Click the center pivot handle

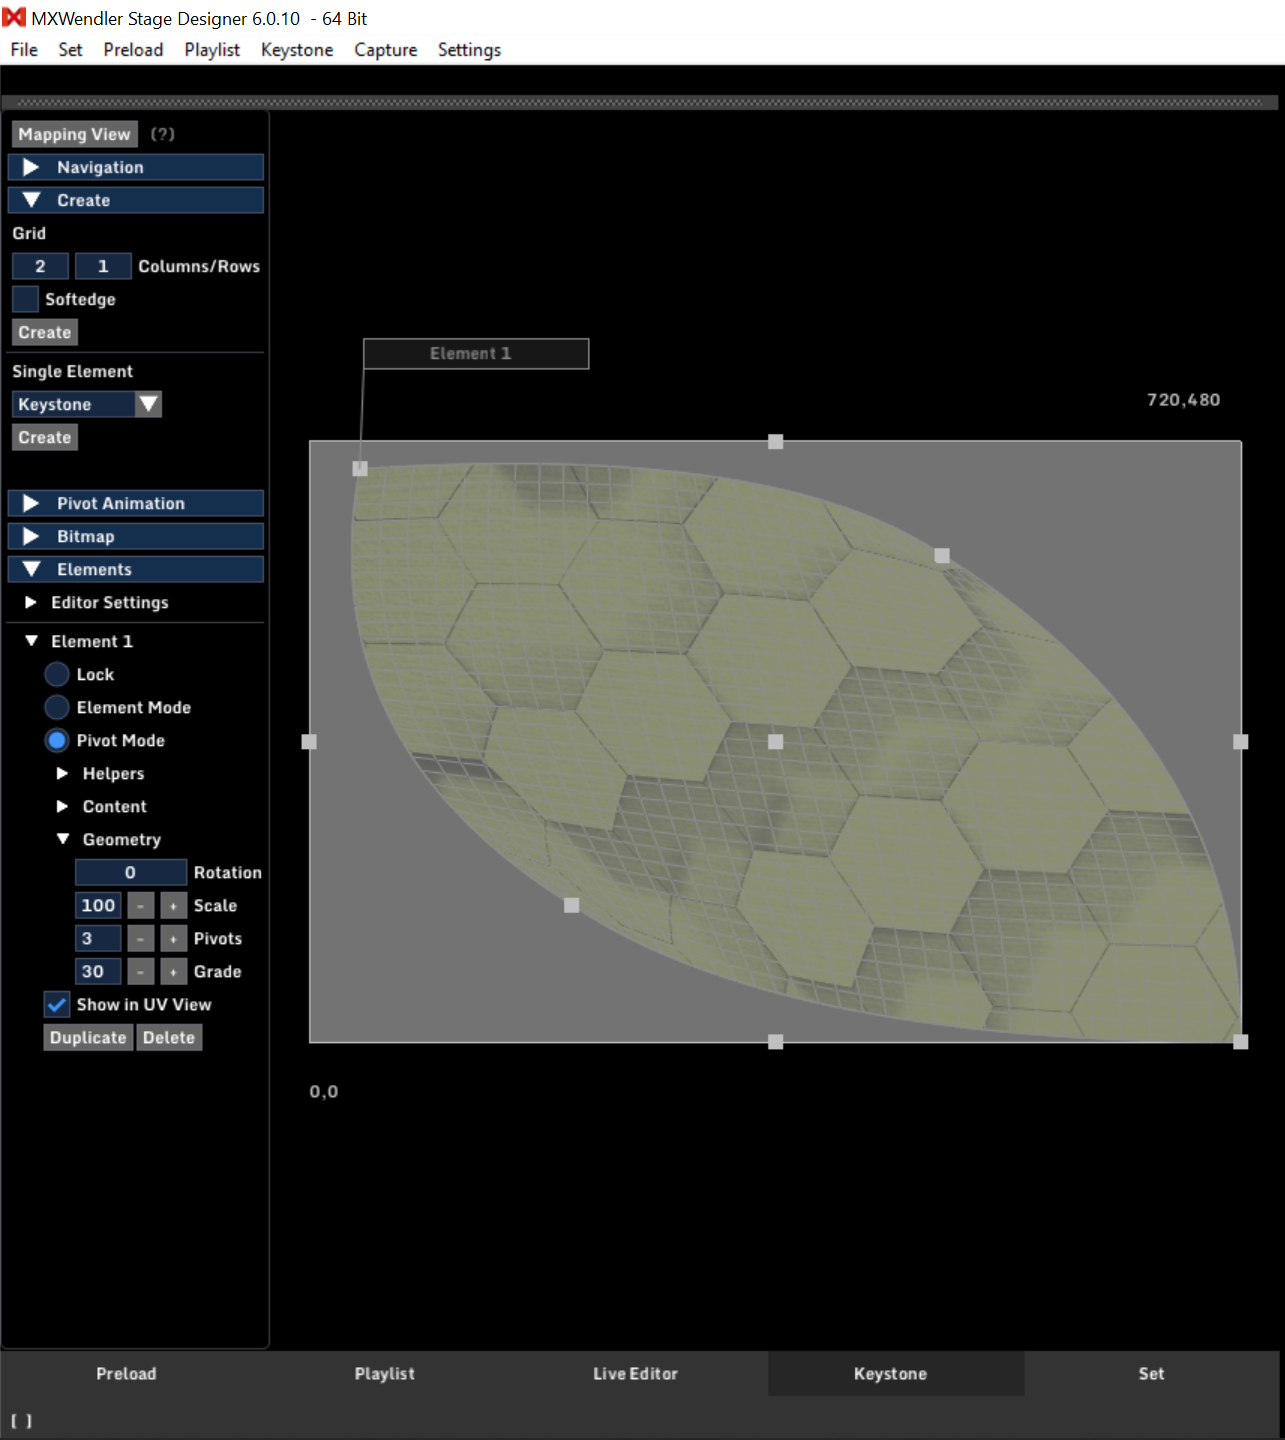(x=775, y=741)
